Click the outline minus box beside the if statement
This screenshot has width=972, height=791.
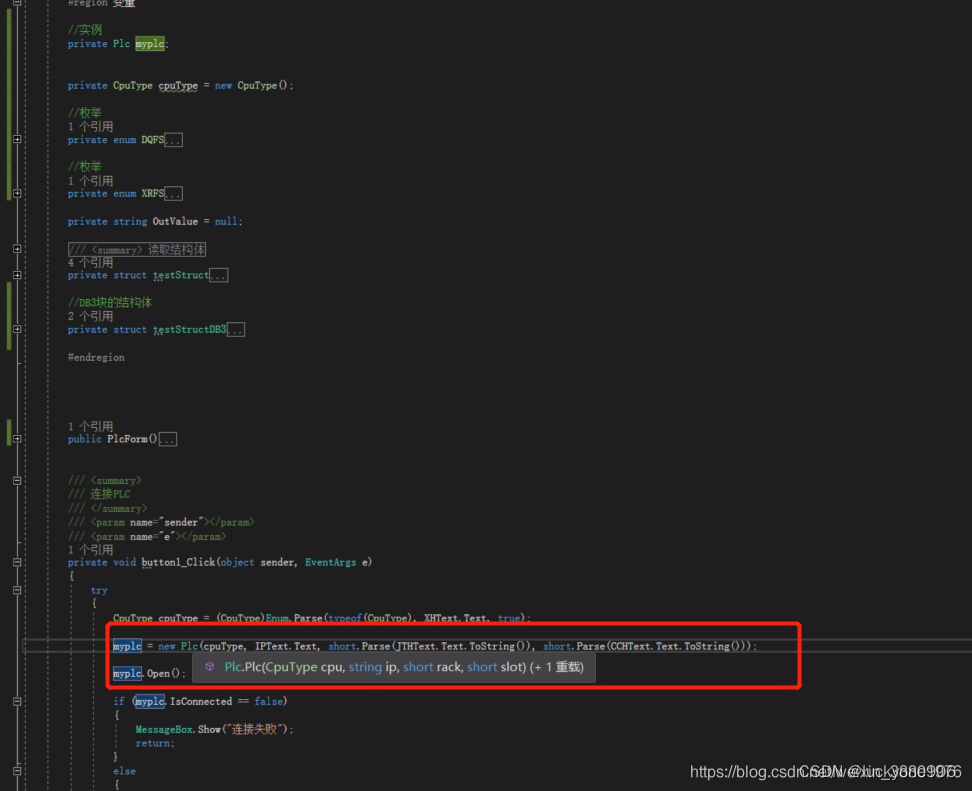(x=16, y=701)
